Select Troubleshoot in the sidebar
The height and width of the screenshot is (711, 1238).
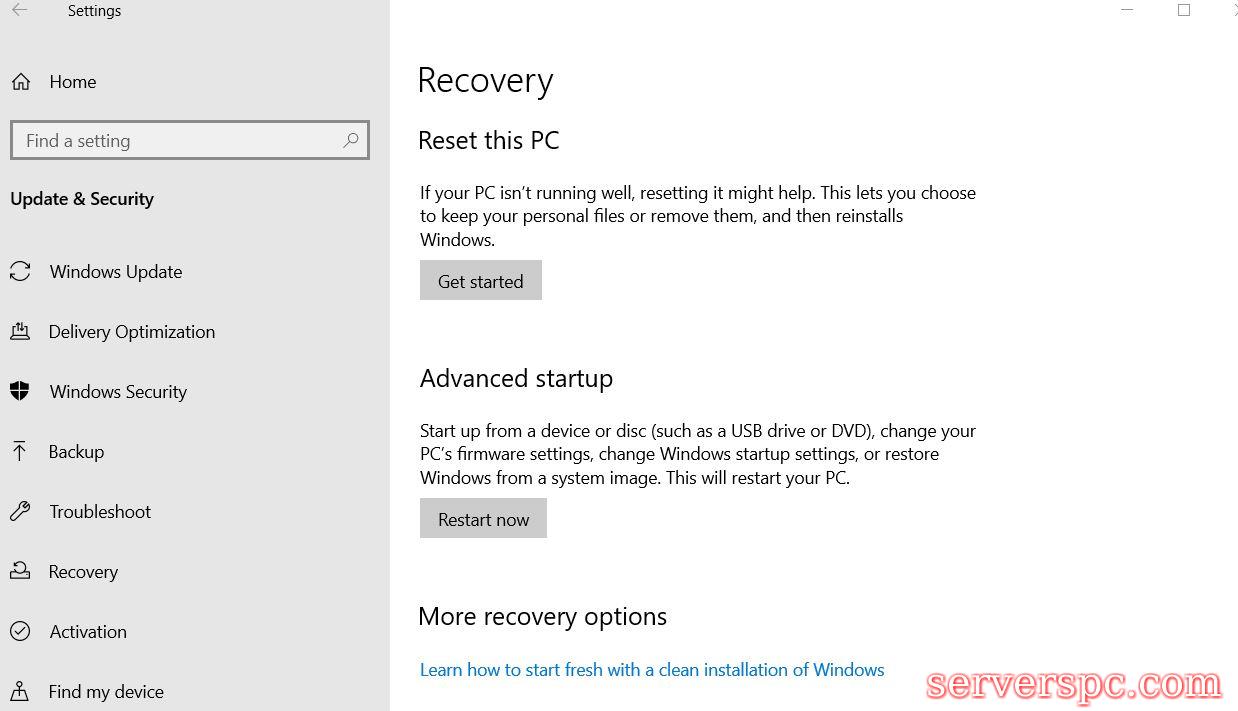tap(100, 512)
